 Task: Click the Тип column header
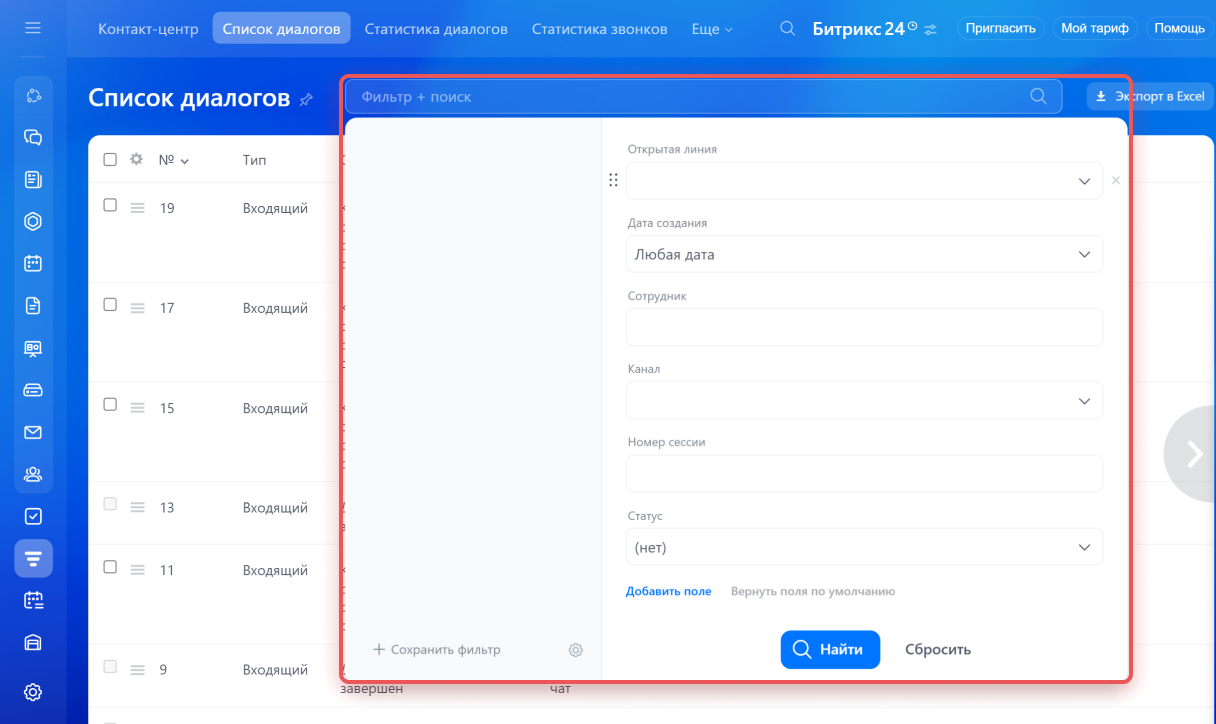pyautogui.click(x=254, y=160)
